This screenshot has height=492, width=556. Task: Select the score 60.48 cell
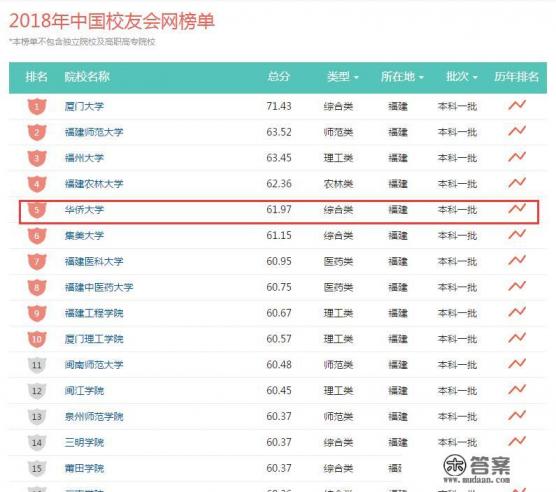point(279,365)
